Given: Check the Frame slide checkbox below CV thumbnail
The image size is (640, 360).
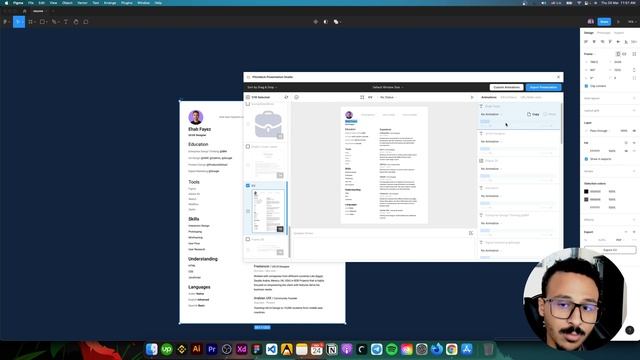Looking at the screenshot, I should pyautogui.click(x=248, y=239).
